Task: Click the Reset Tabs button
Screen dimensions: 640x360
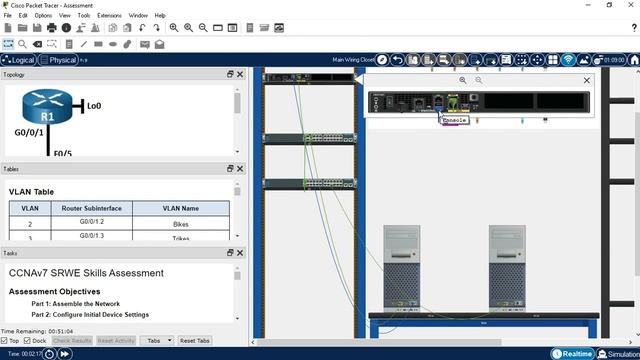Action: pos(194,340)
